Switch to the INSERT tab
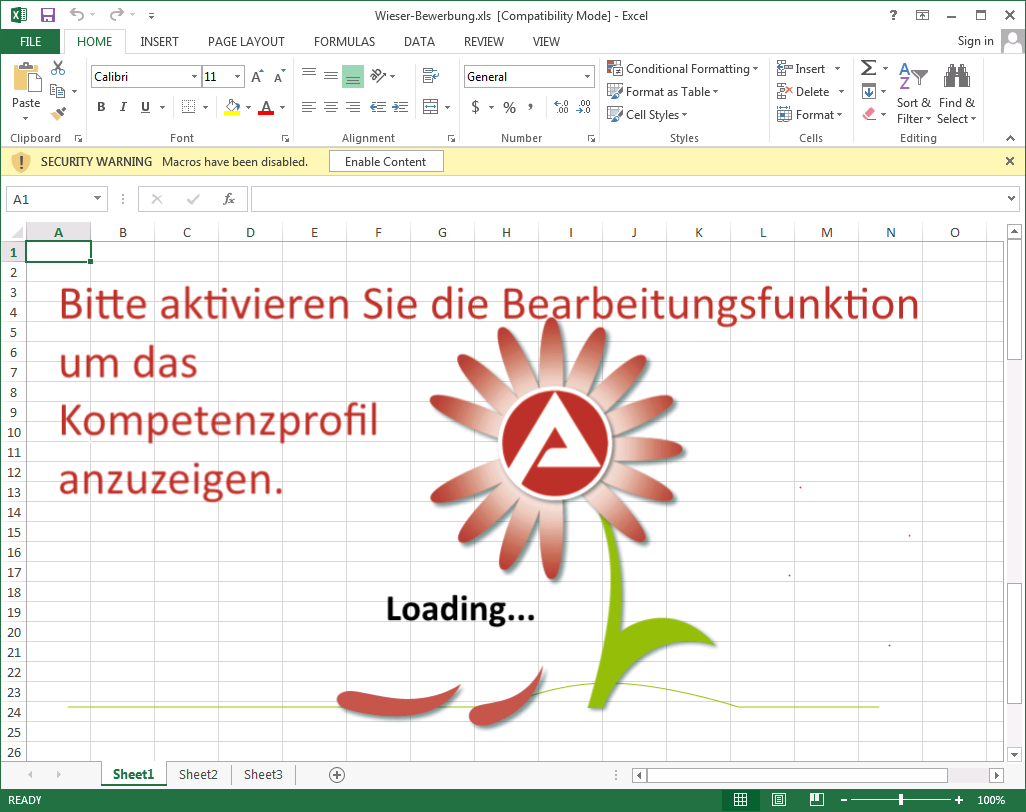This screenshot has width=1026, height=812. coord(159,41)
